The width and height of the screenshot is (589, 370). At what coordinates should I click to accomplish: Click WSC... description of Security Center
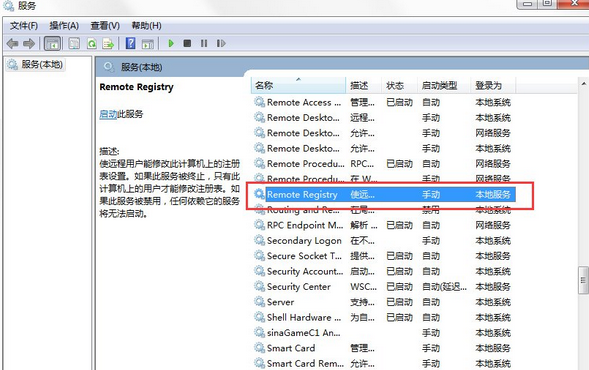[363, 287]
